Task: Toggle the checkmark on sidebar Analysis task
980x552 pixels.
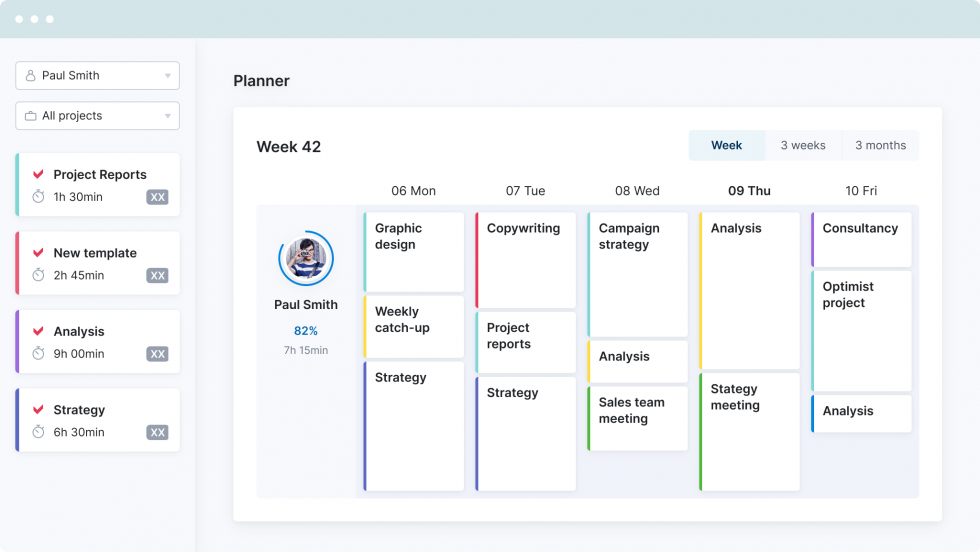Action: coord(39,331)
